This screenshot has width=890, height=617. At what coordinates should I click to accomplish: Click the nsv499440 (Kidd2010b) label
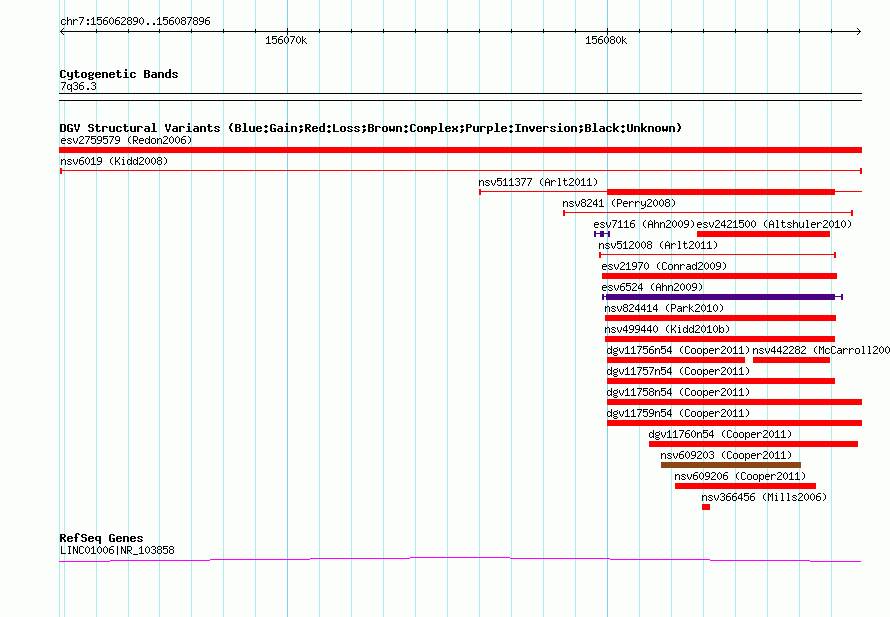[667, 329]
